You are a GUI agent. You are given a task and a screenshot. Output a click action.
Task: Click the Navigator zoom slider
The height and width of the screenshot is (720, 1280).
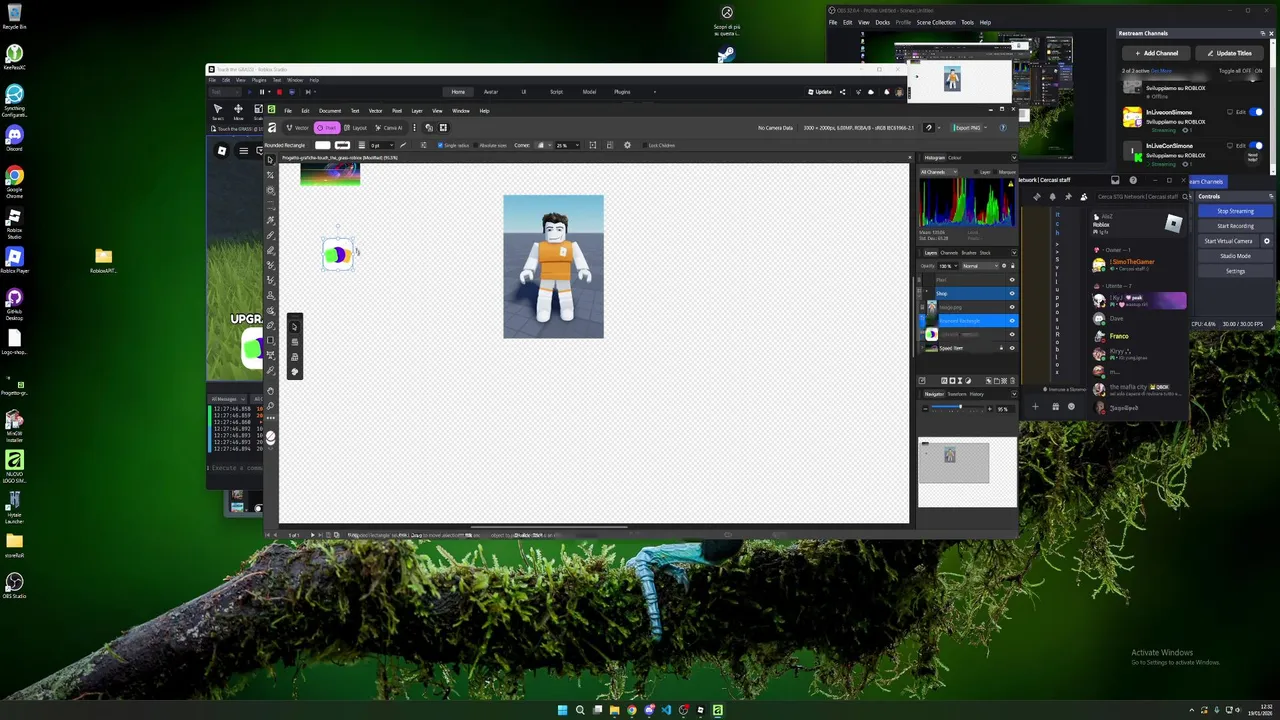click(x=958, y=408)
